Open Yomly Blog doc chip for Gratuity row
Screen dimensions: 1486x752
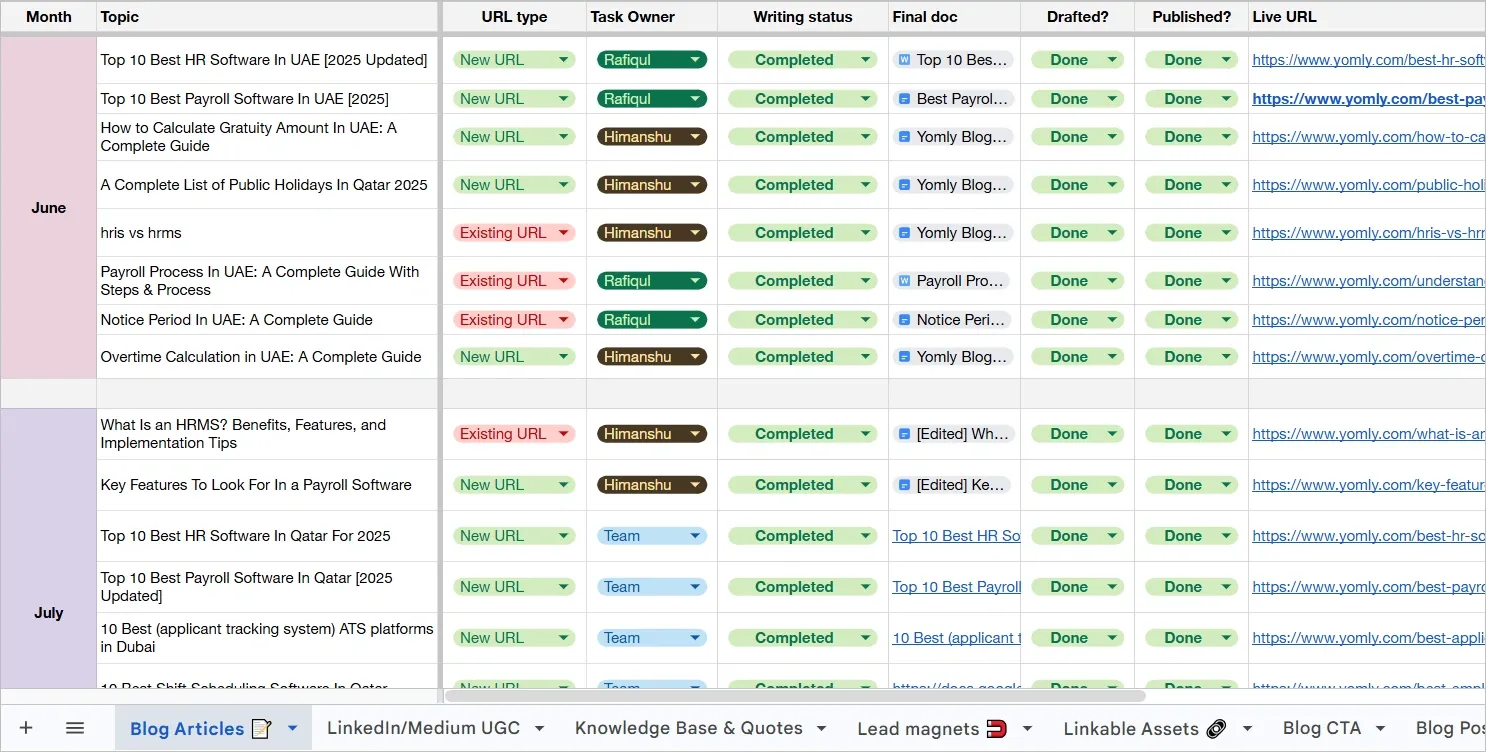(x=953, y=137)
